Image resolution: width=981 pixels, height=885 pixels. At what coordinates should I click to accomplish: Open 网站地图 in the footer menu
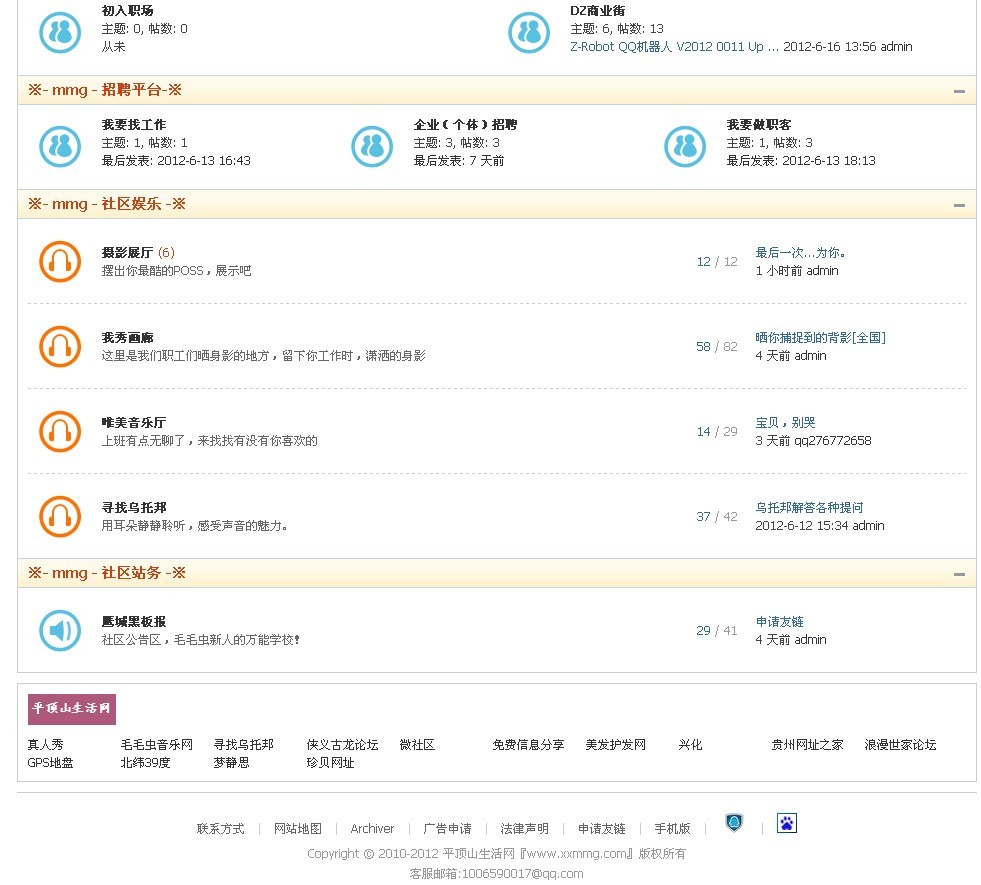coord(298,829)
